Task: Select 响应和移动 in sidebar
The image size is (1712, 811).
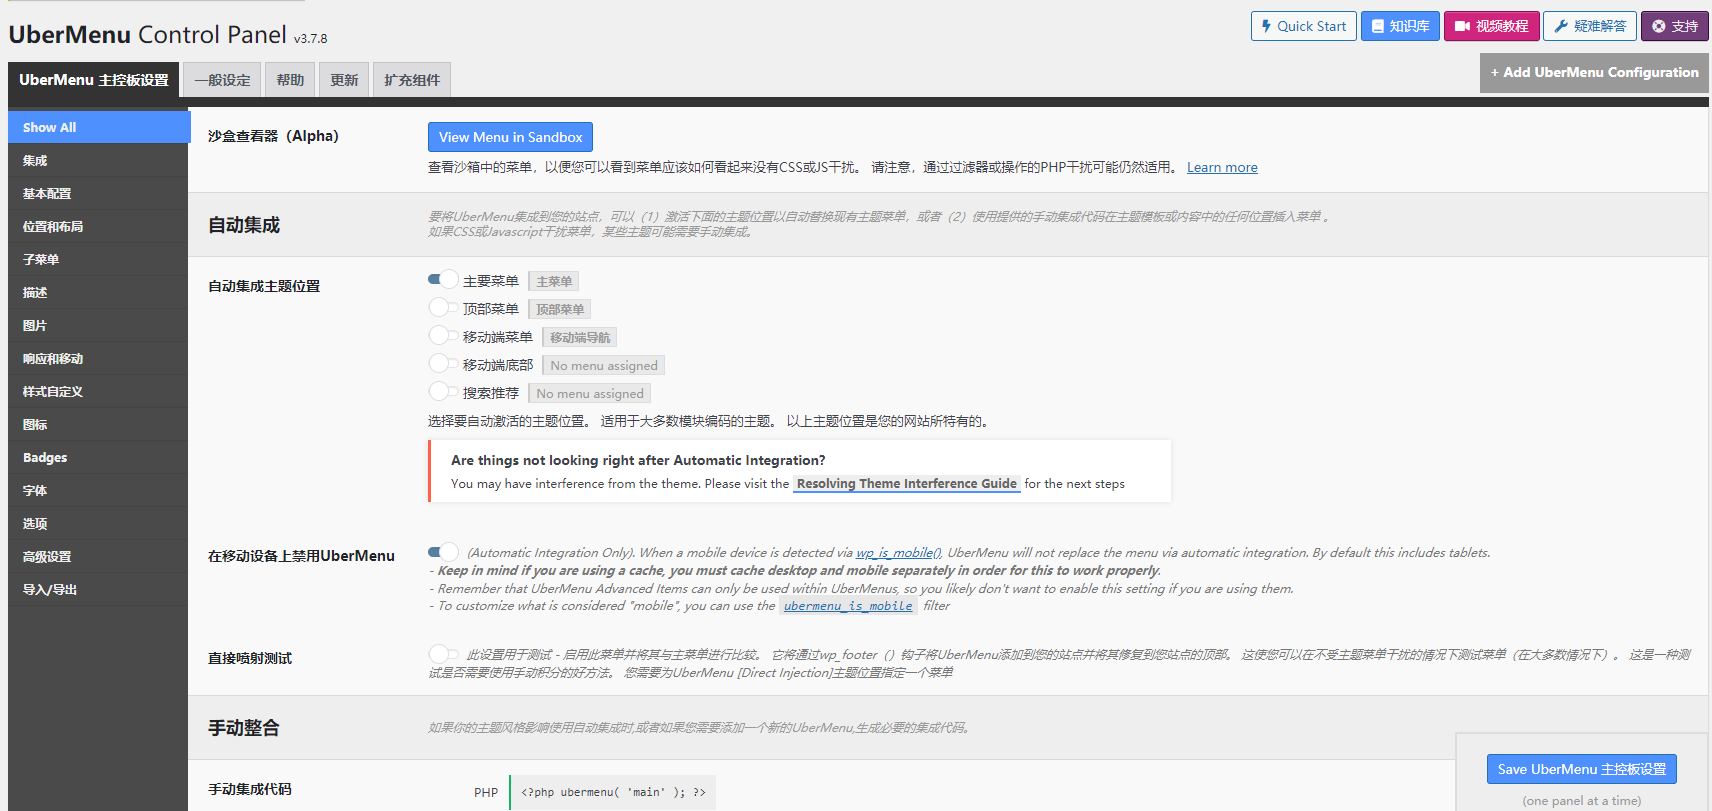Action: 98,358
